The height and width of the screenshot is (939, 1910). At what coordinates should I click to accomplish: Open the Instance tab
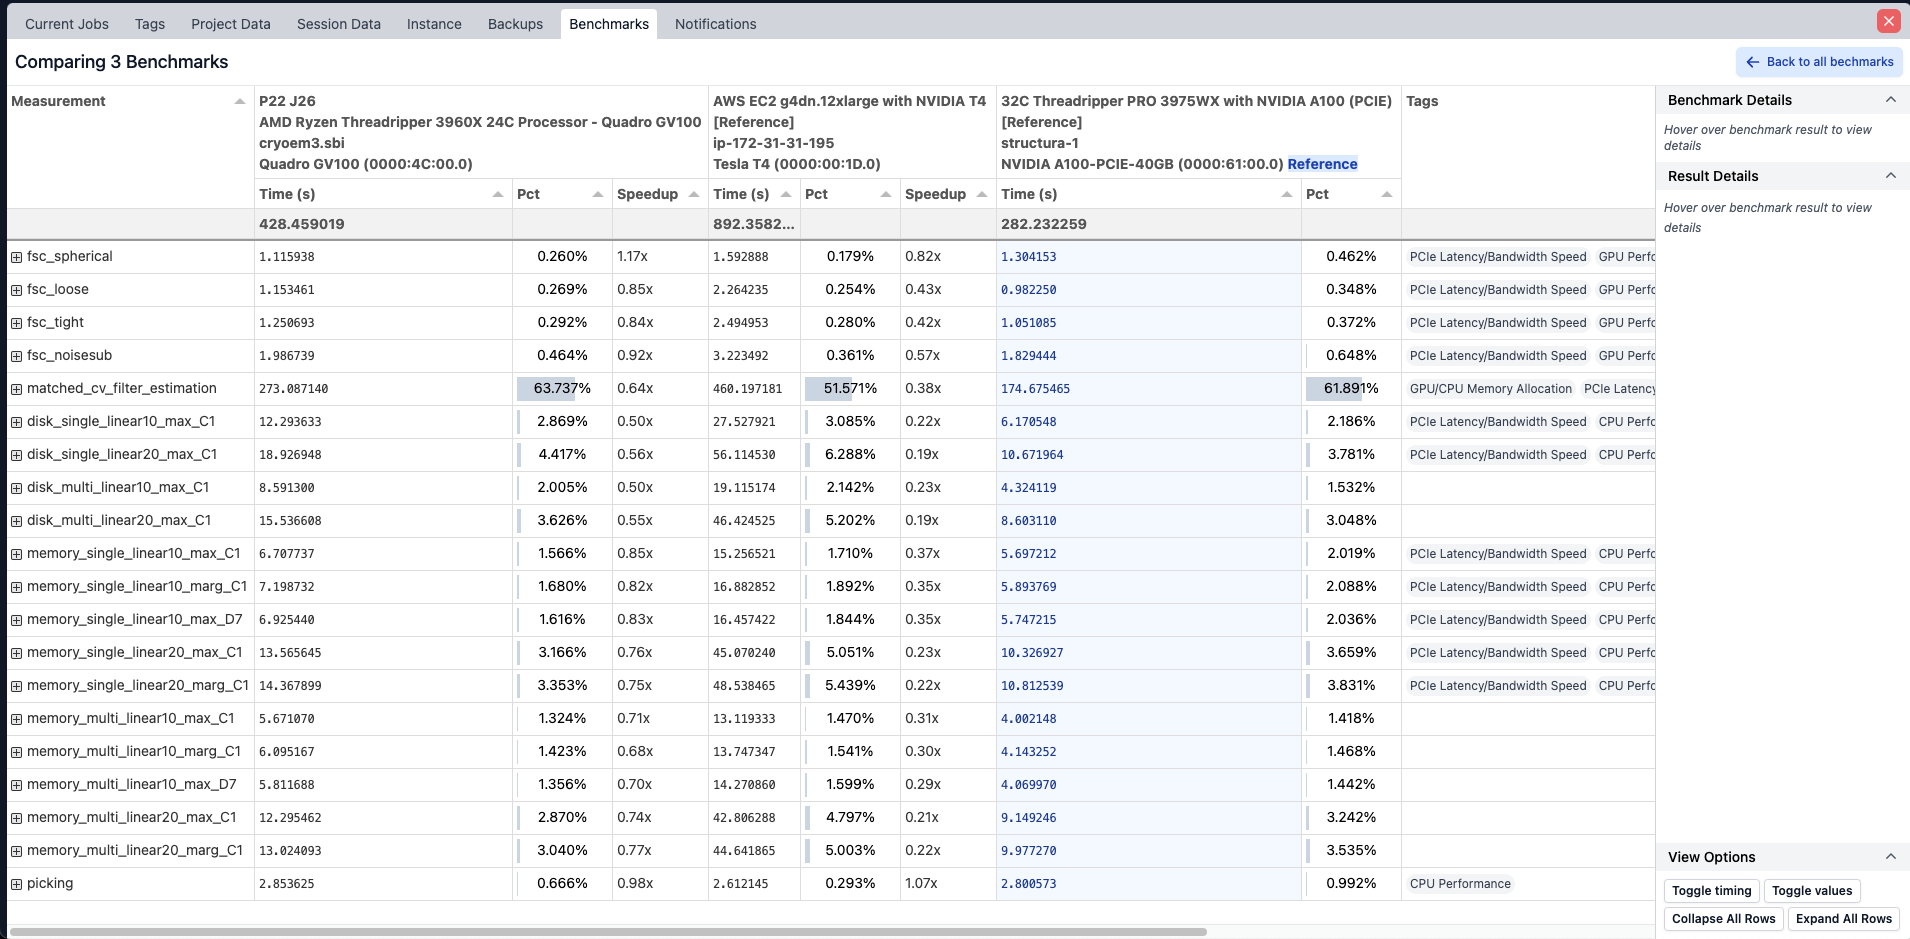434,24
